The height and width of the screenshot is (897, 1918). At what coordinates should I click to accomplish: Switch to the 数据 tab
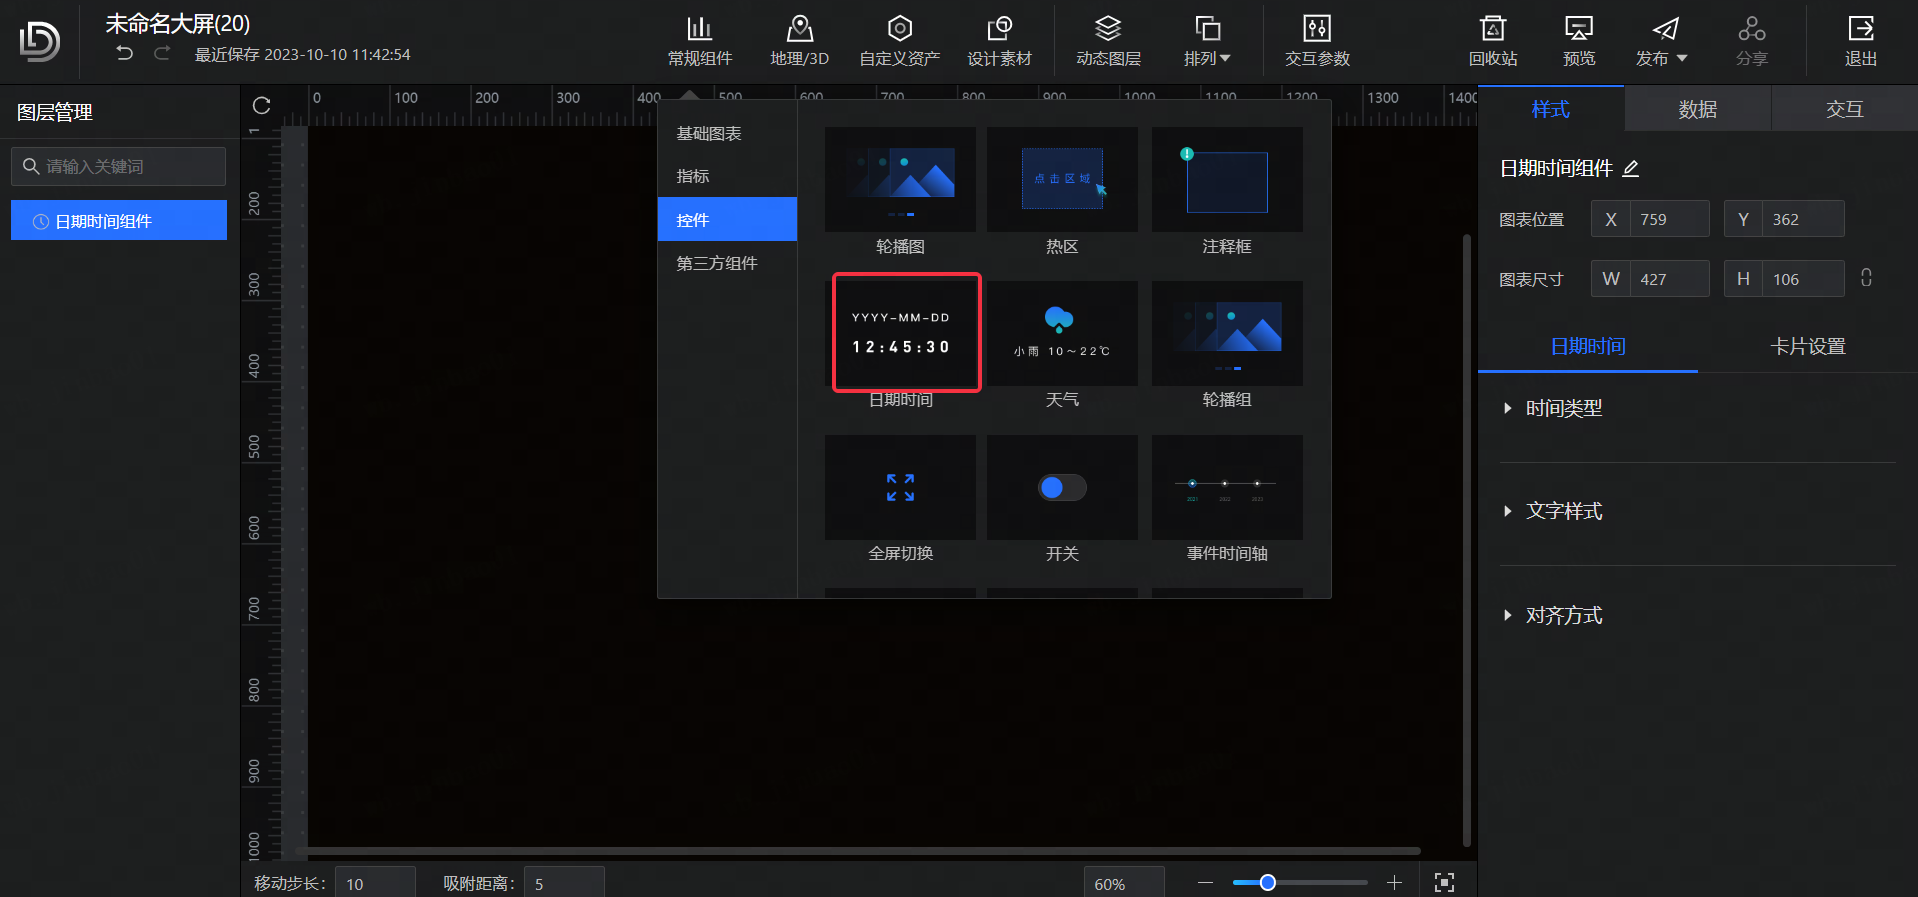pyautogui.click(x=1697, y=109)
